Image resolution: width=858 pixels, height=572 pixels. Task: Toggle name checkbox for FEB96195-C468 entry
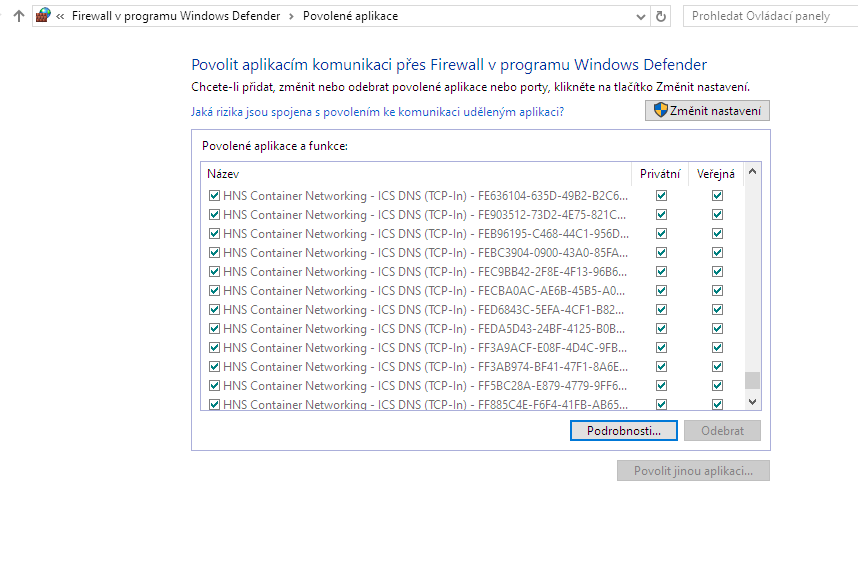(x=214, y=234)
